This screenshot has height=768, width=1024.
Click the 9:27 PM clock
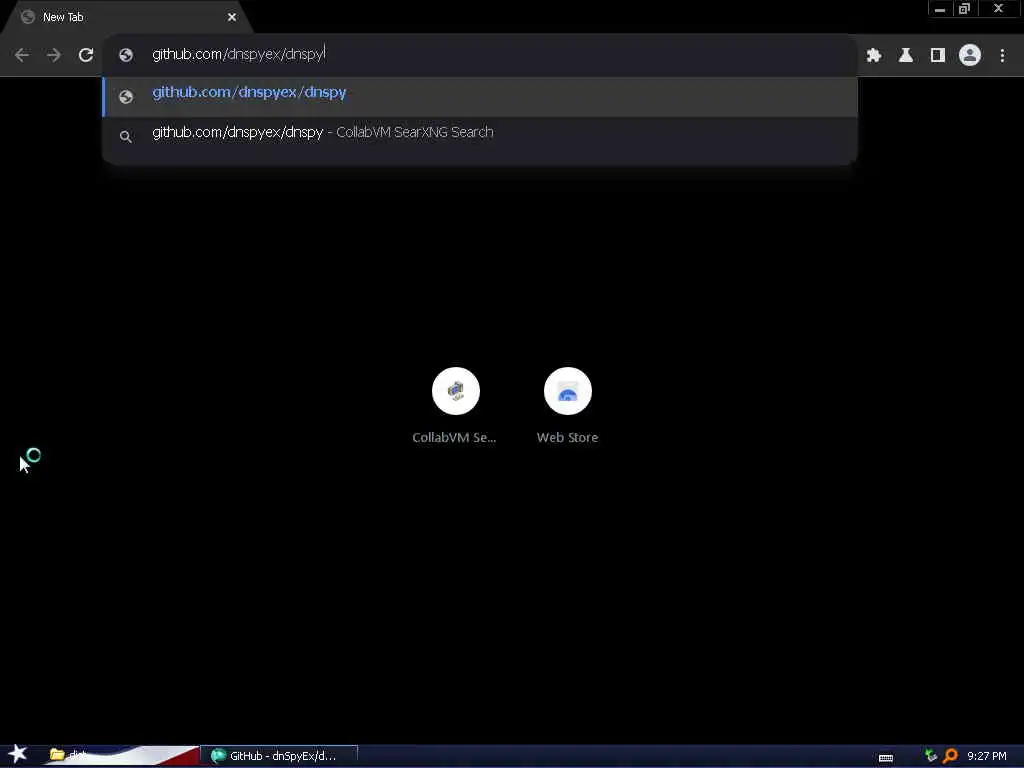[987, 756]
